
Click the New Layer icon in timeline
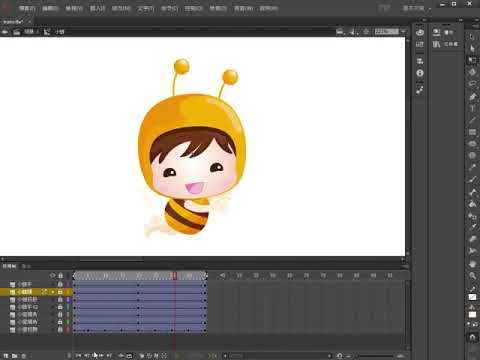(x=6, y=356)
